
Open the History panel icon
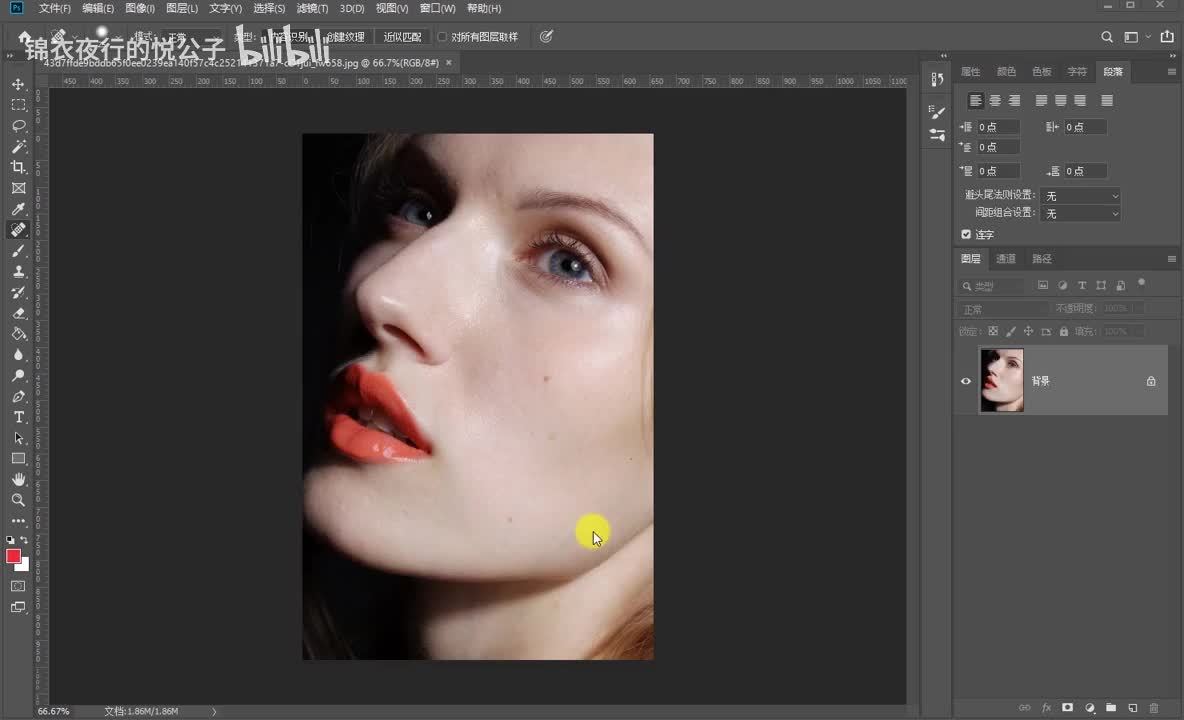937,79
